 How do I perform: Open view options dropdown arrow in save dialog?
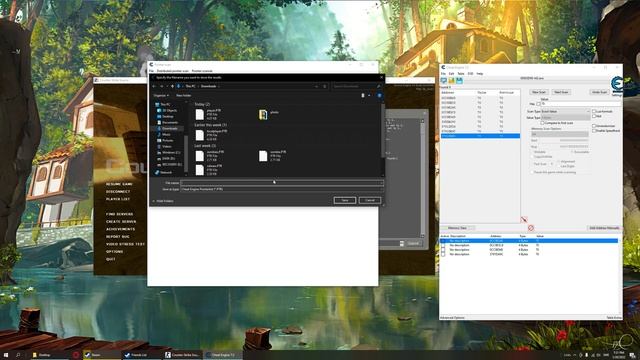369,96
